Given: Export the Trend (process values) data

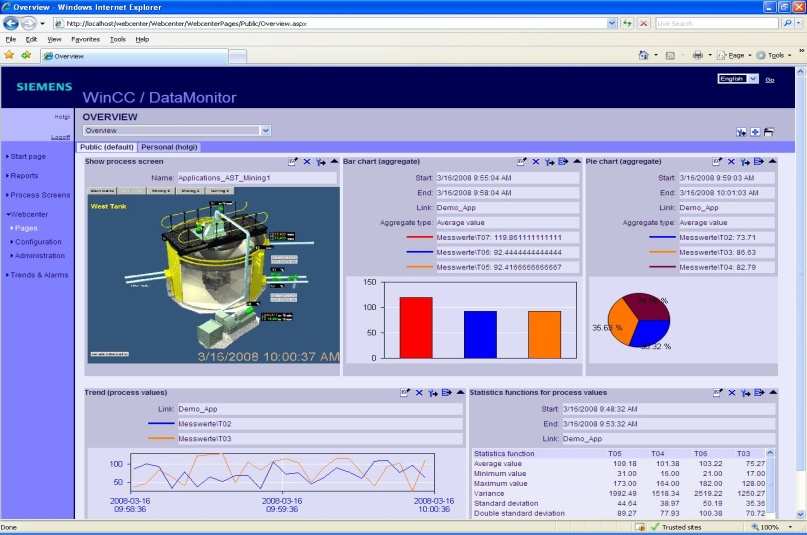Looking at the screenshot, I should 447,393.
